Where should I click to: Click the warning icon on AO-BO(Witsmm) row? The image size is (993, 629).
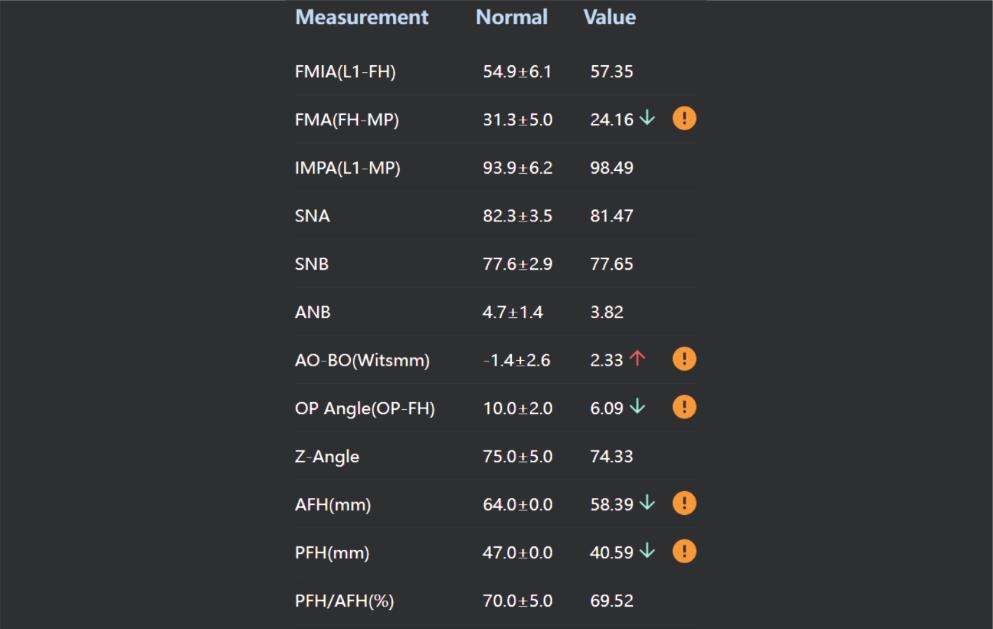684,359
